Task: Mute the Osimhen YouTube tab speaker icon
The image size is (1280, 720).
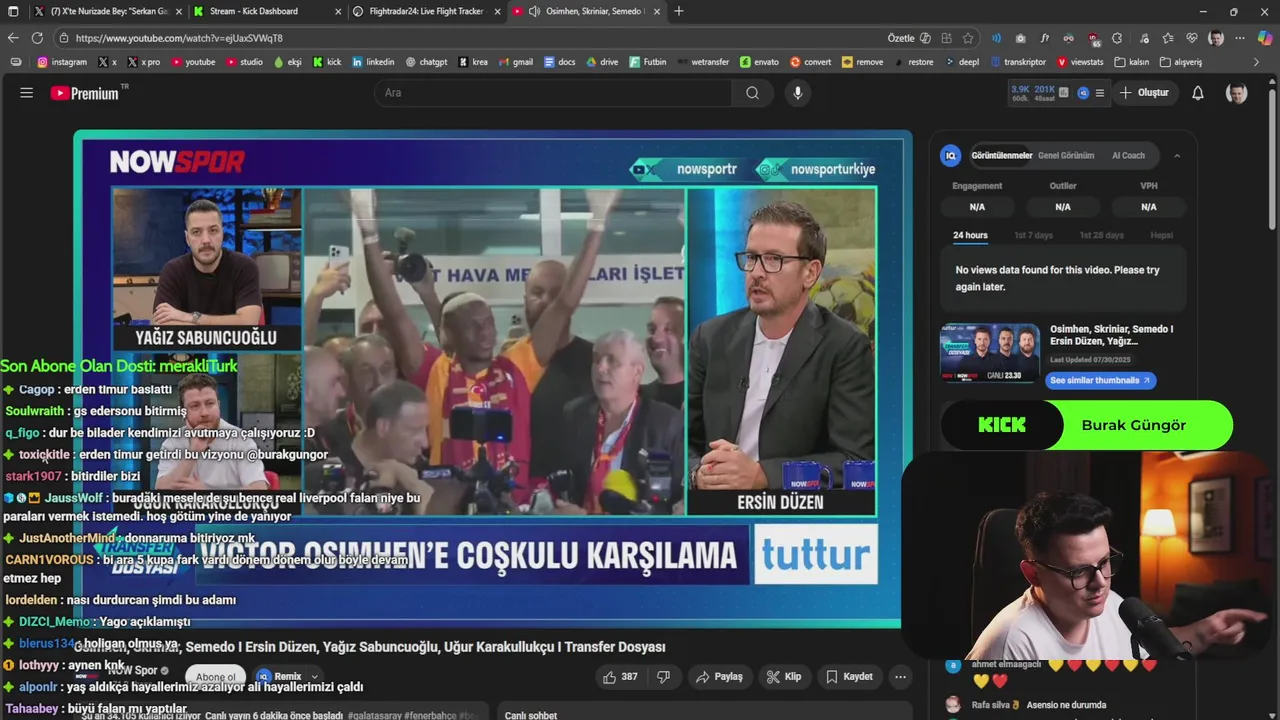Action: click(x=534, y=11)
